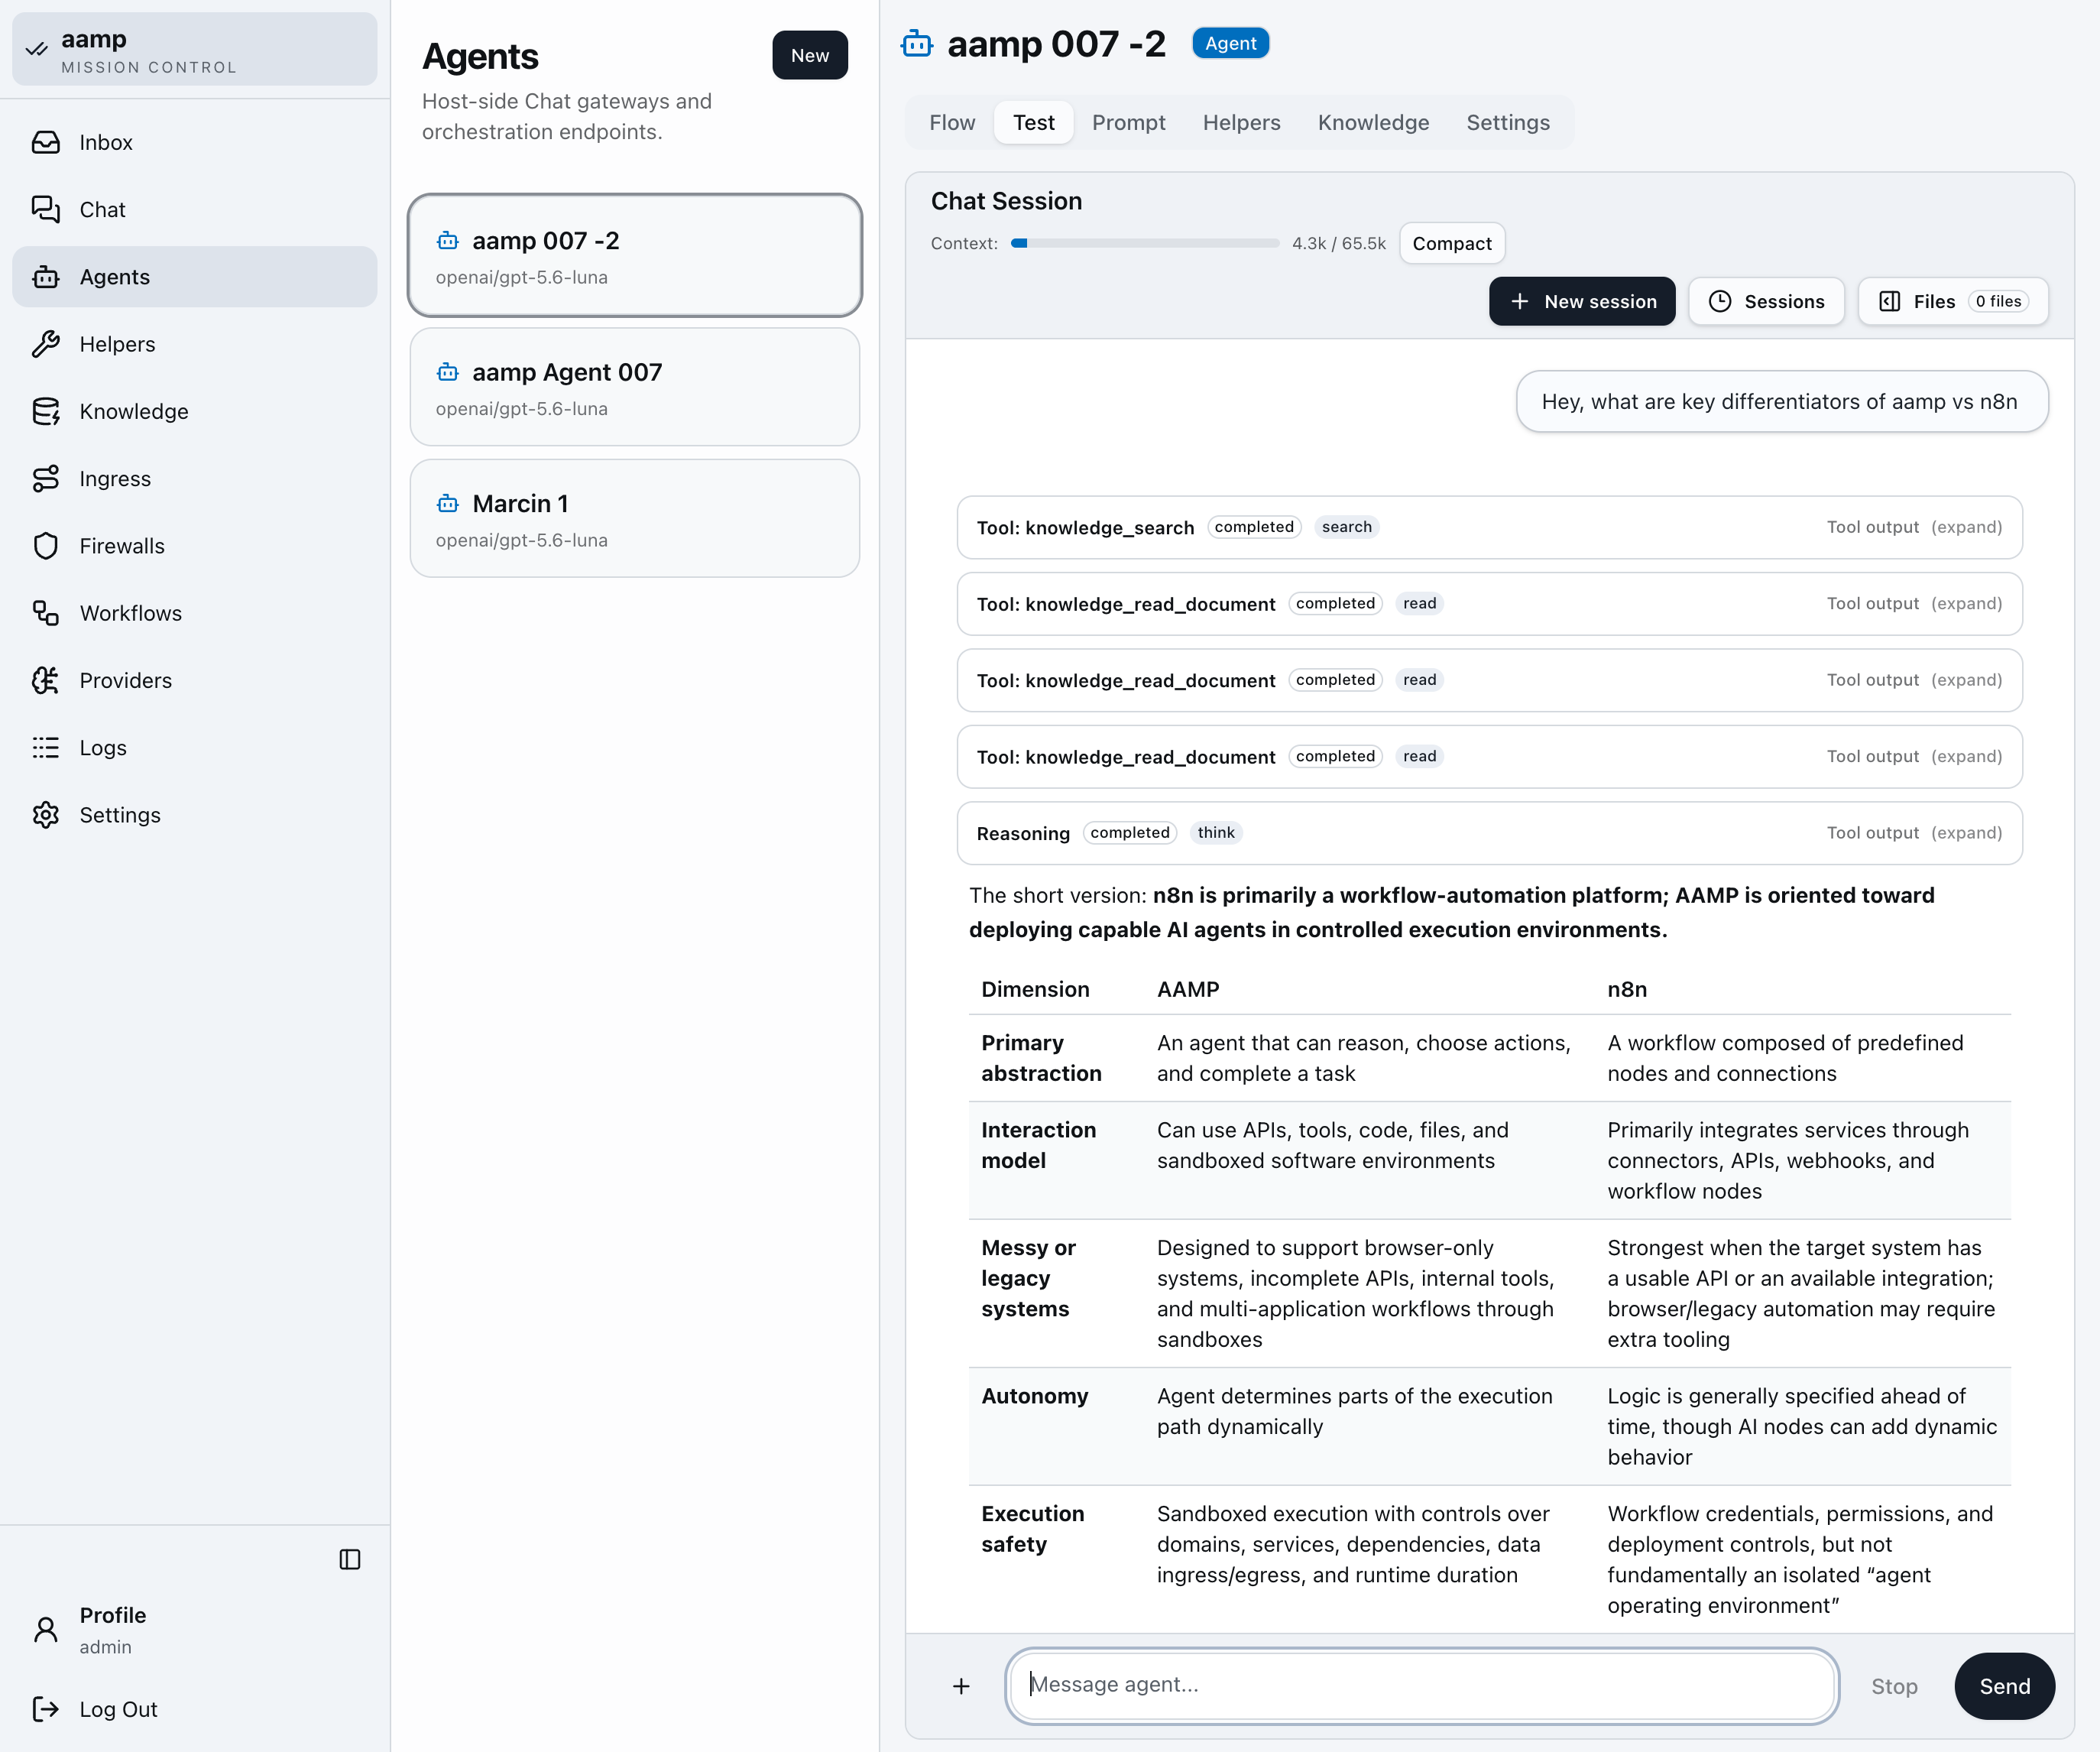
Task: Focus the Message agent input field
Action: point(1421,1686)
